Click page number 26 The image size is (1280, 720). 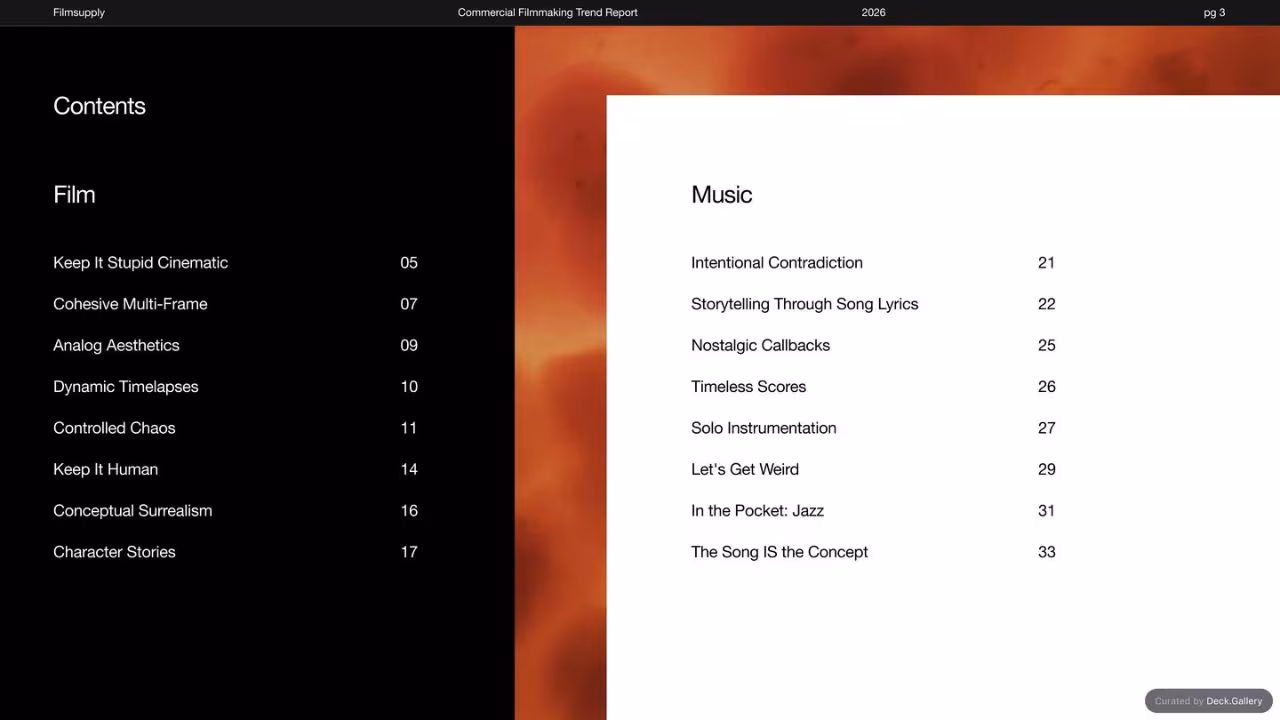(x=1046, y=387)
